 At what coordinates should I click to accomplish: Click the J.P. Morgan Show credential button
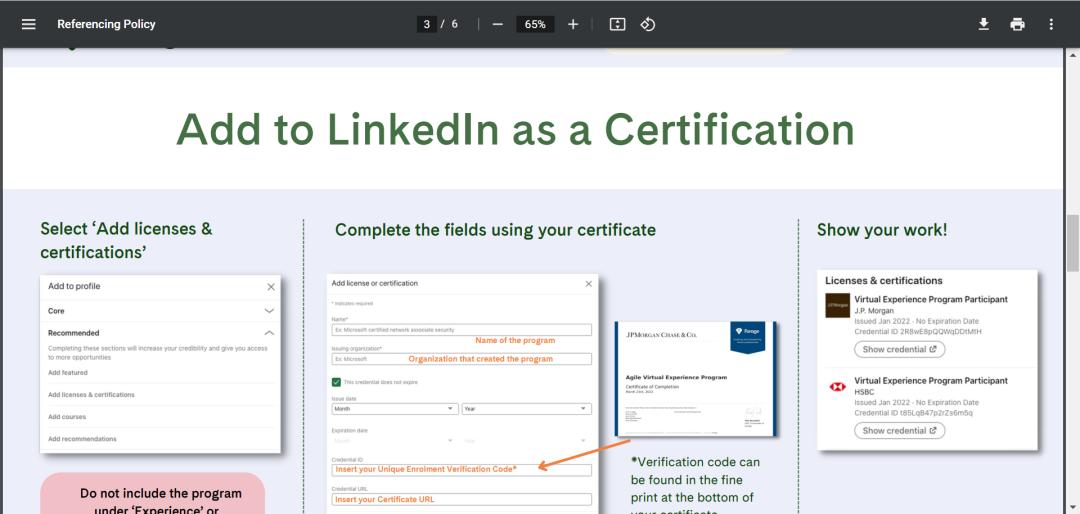click(899, 349)
